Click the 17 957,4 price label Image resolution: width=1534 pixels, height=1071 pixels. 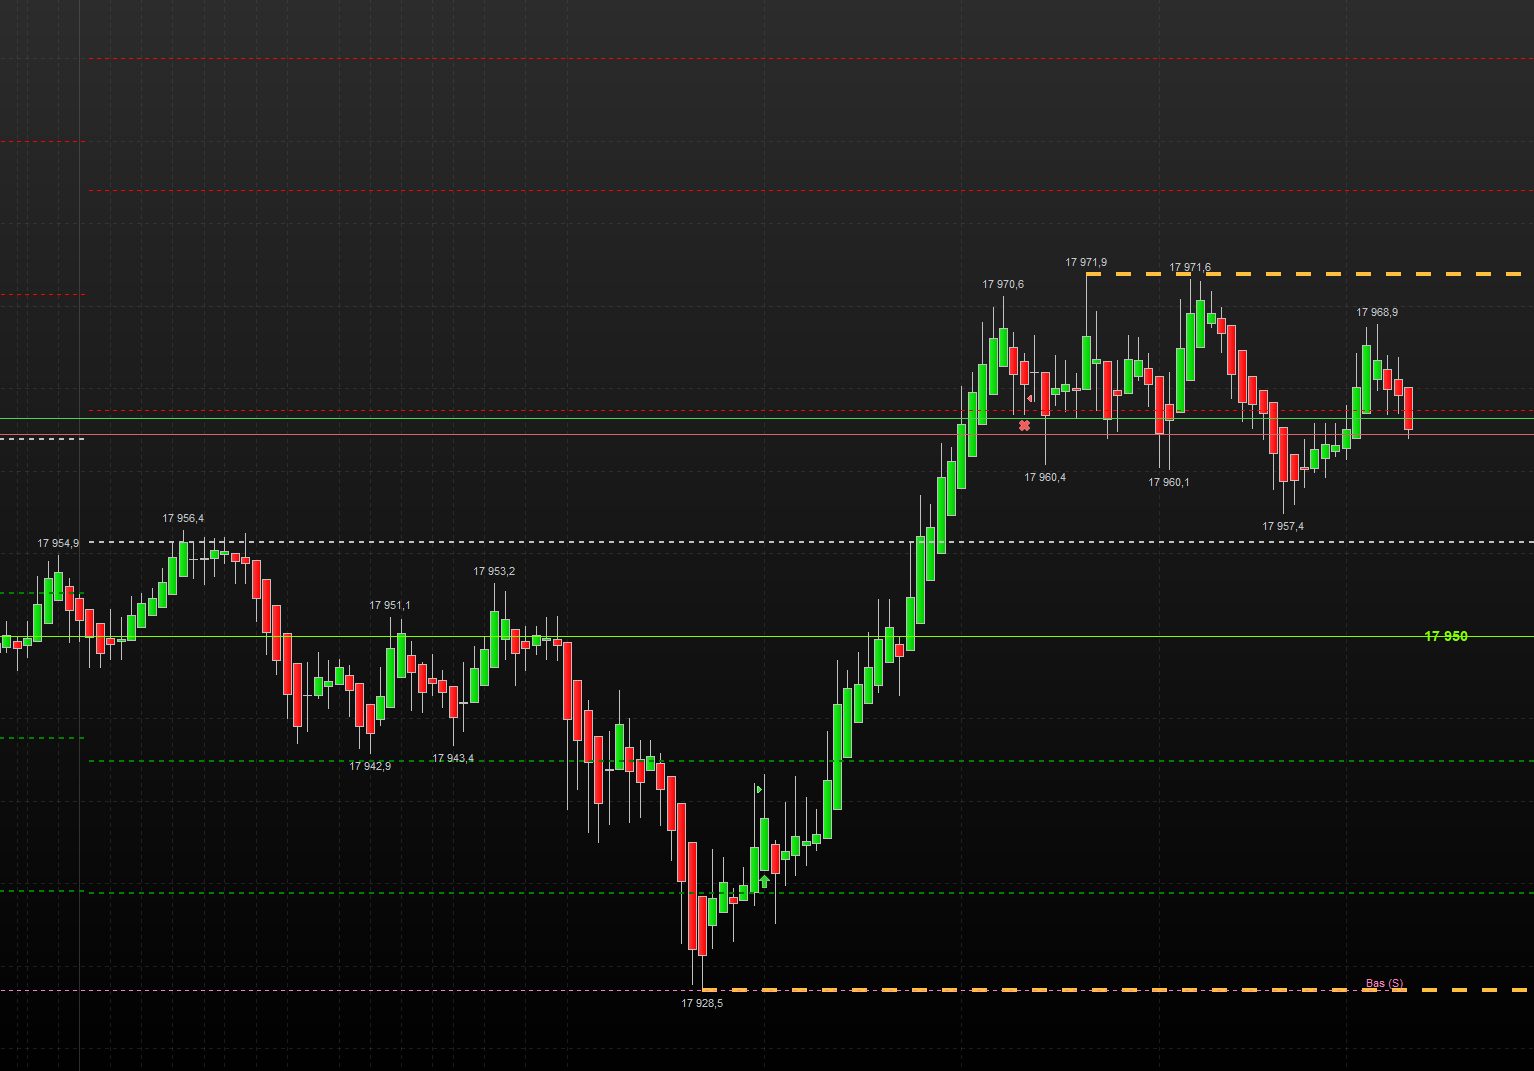(x=1283, y=526)
